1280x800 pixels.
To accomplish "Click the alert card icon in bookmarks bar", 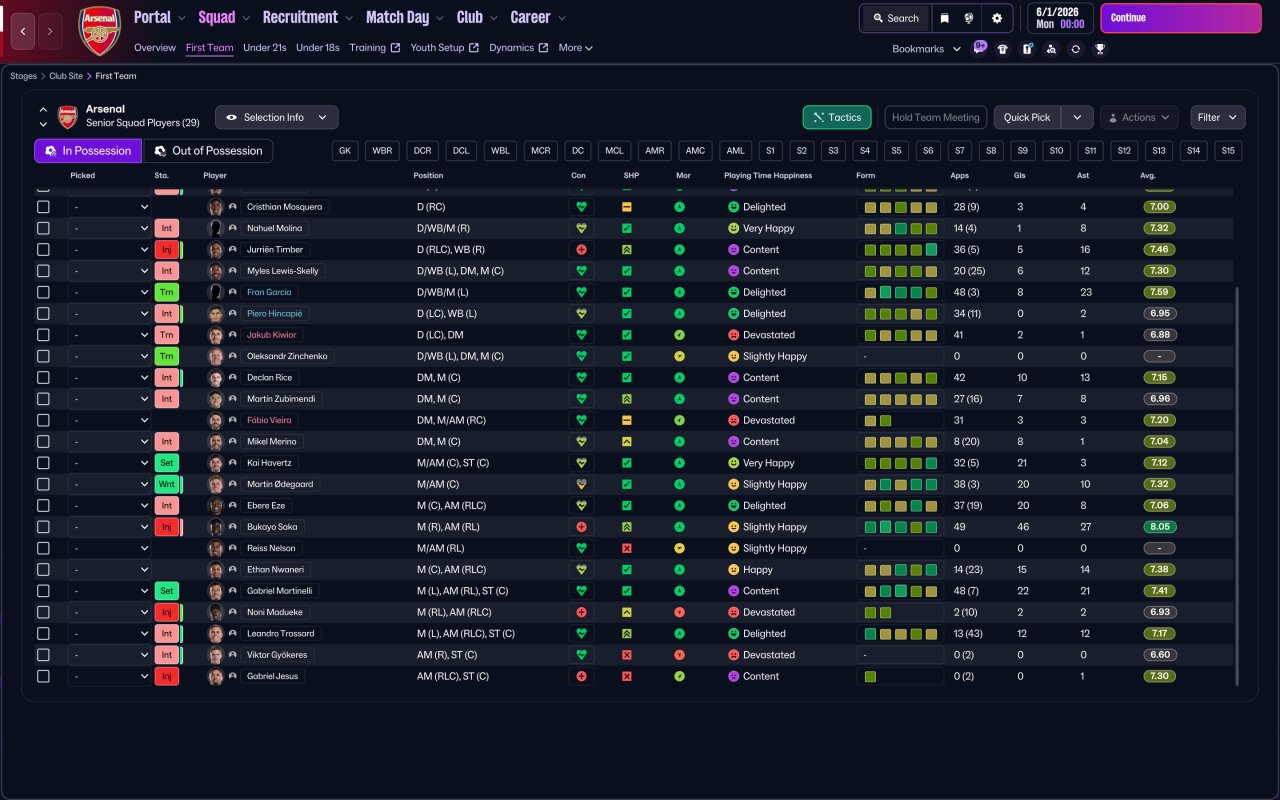I will [1027, 49].
